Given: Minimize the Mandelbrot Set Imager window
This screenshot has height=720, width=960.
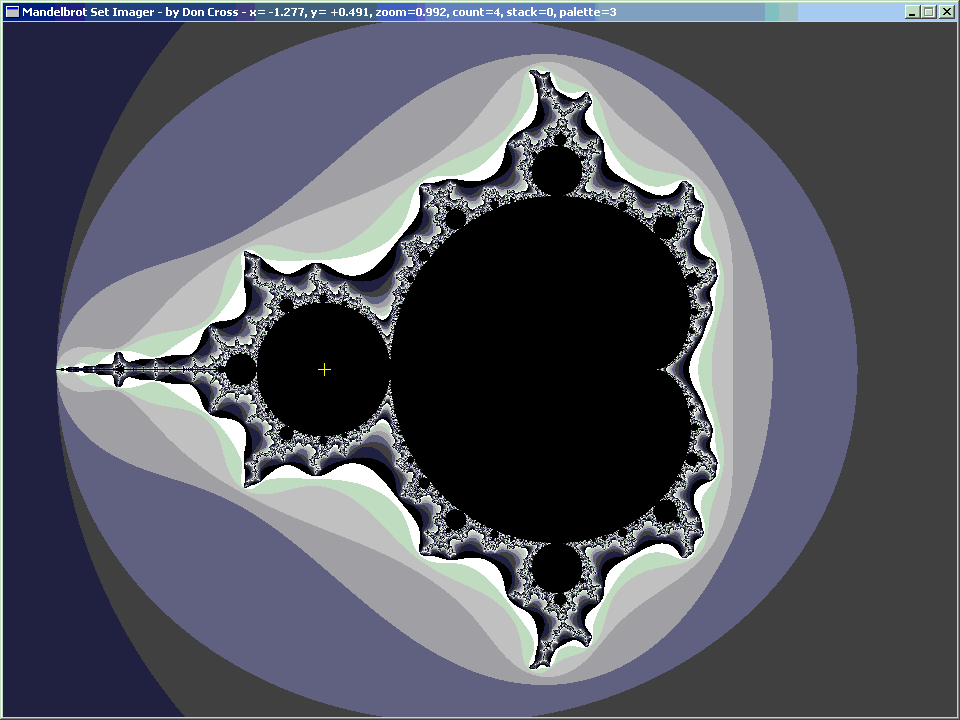Looking at the screenshot, I should click(x=912, y=12).
